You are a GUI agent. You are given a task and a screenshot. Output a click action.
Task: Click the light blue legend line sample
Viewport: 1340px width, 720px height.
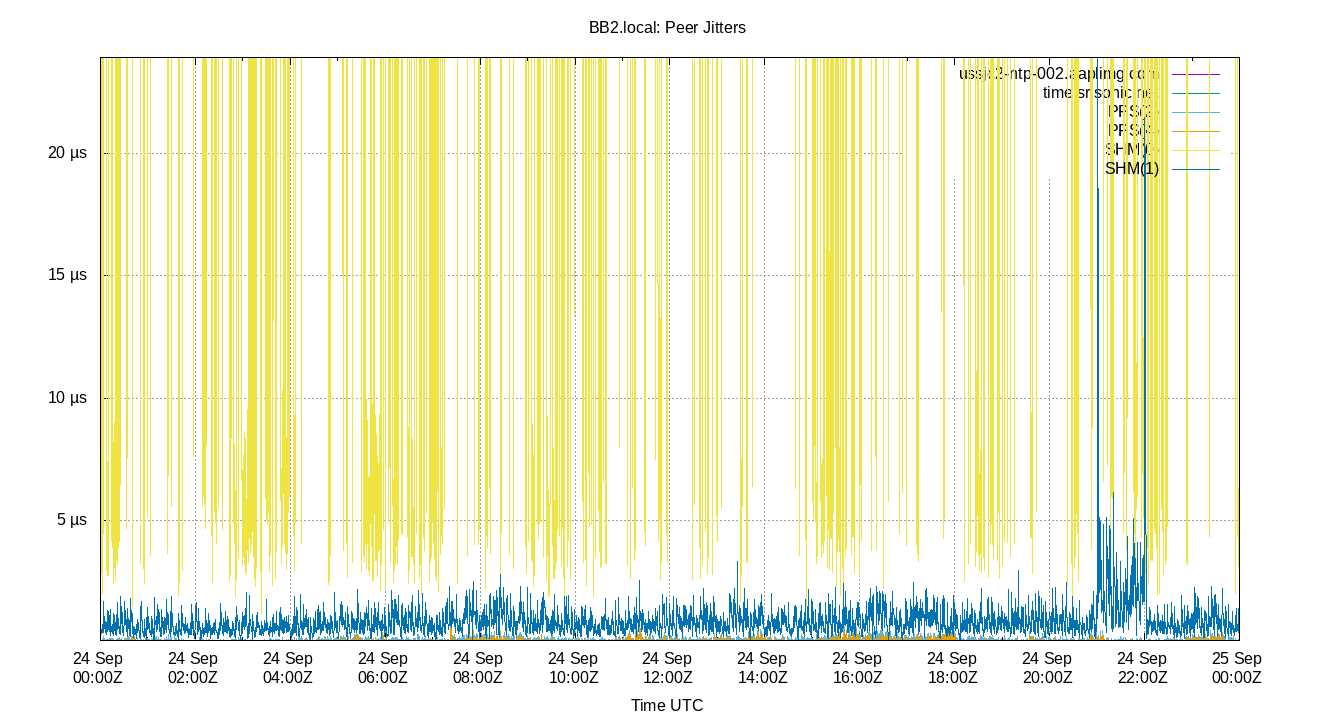click(x=1195, y=112)
